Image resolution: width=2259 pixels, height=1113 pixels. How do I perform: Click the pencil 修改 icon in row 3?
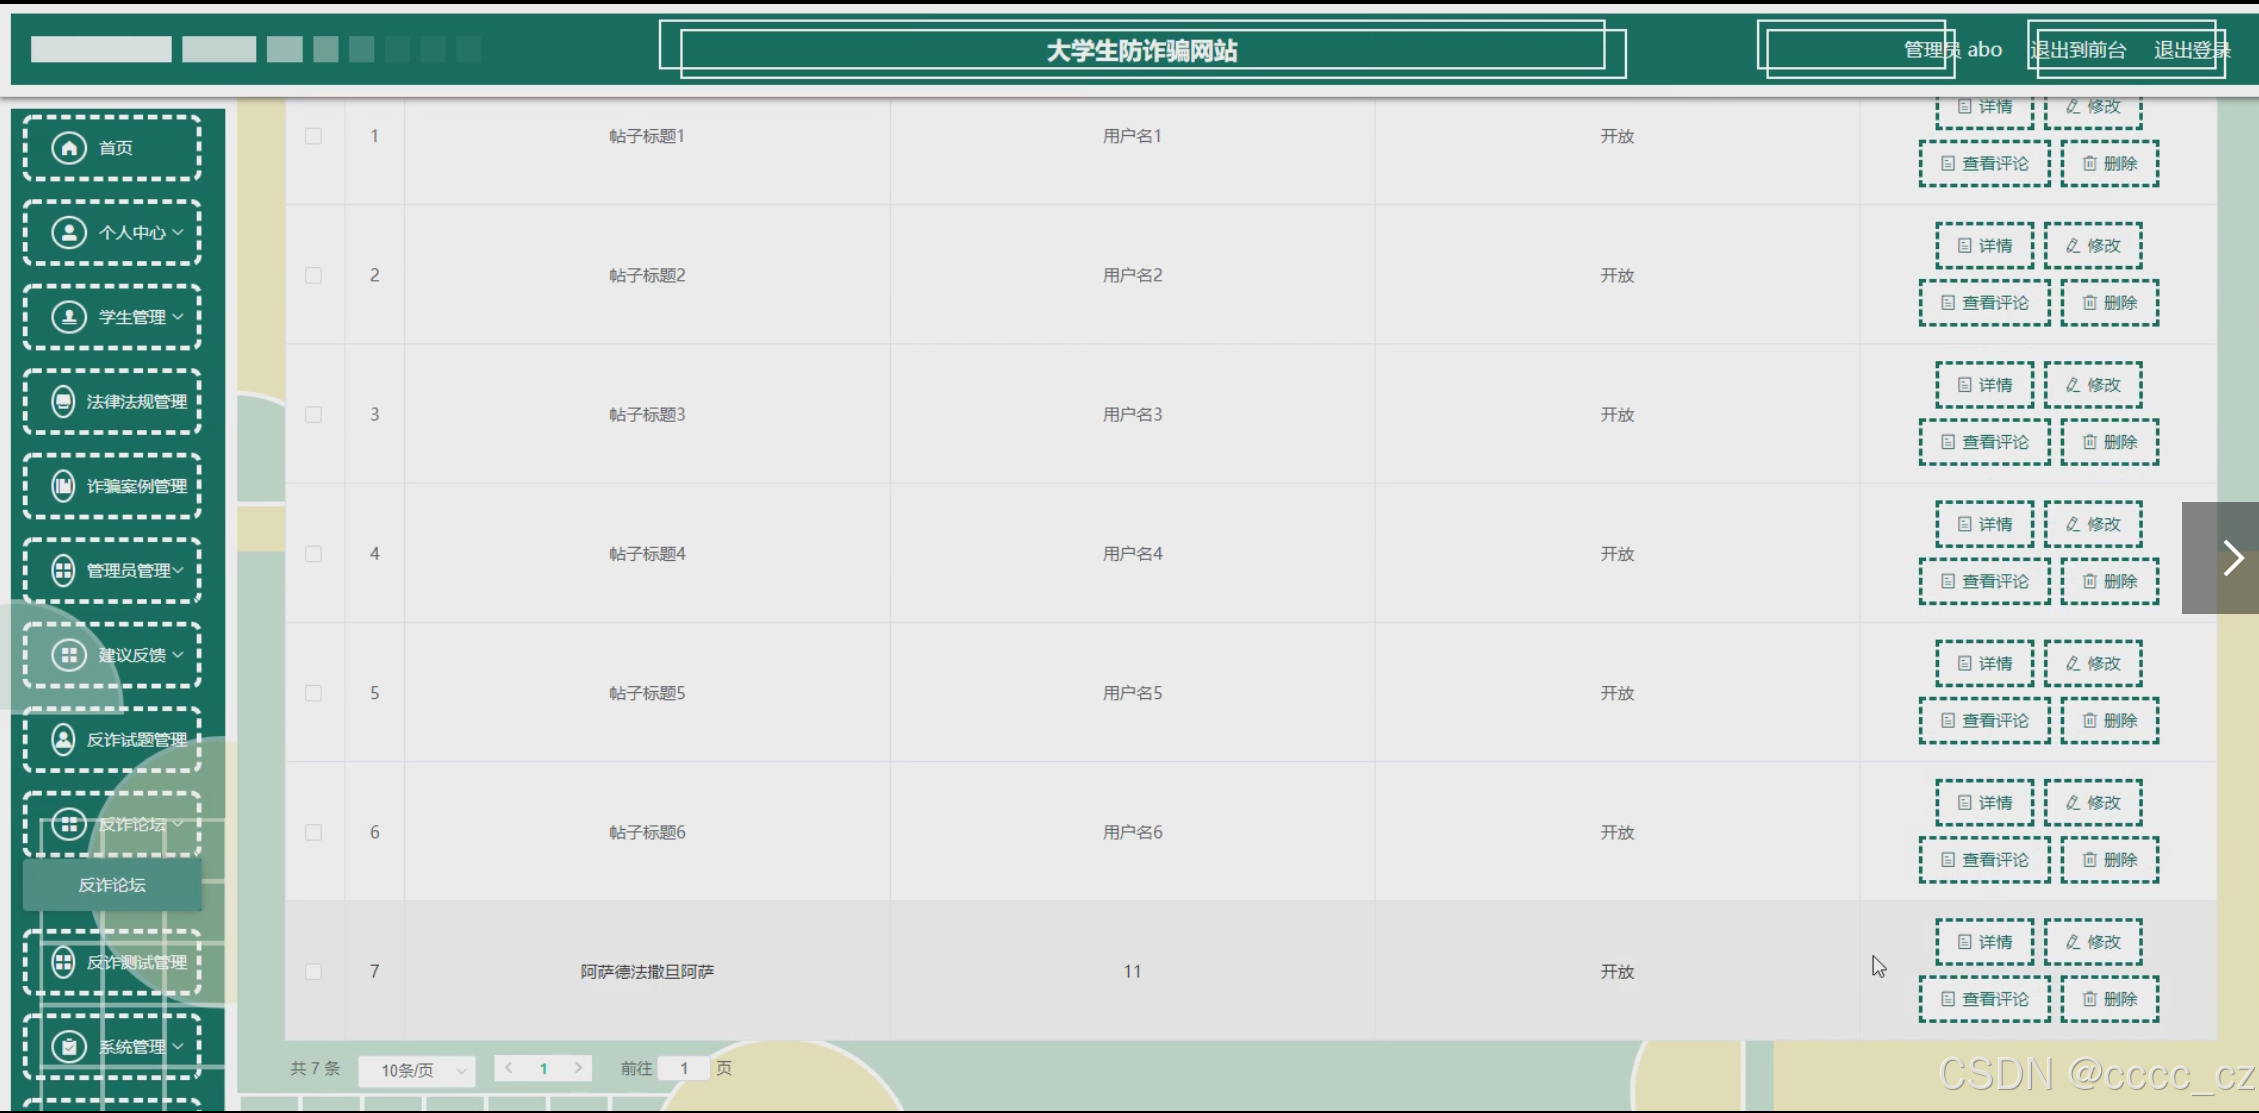click(x=2073, y=385)
